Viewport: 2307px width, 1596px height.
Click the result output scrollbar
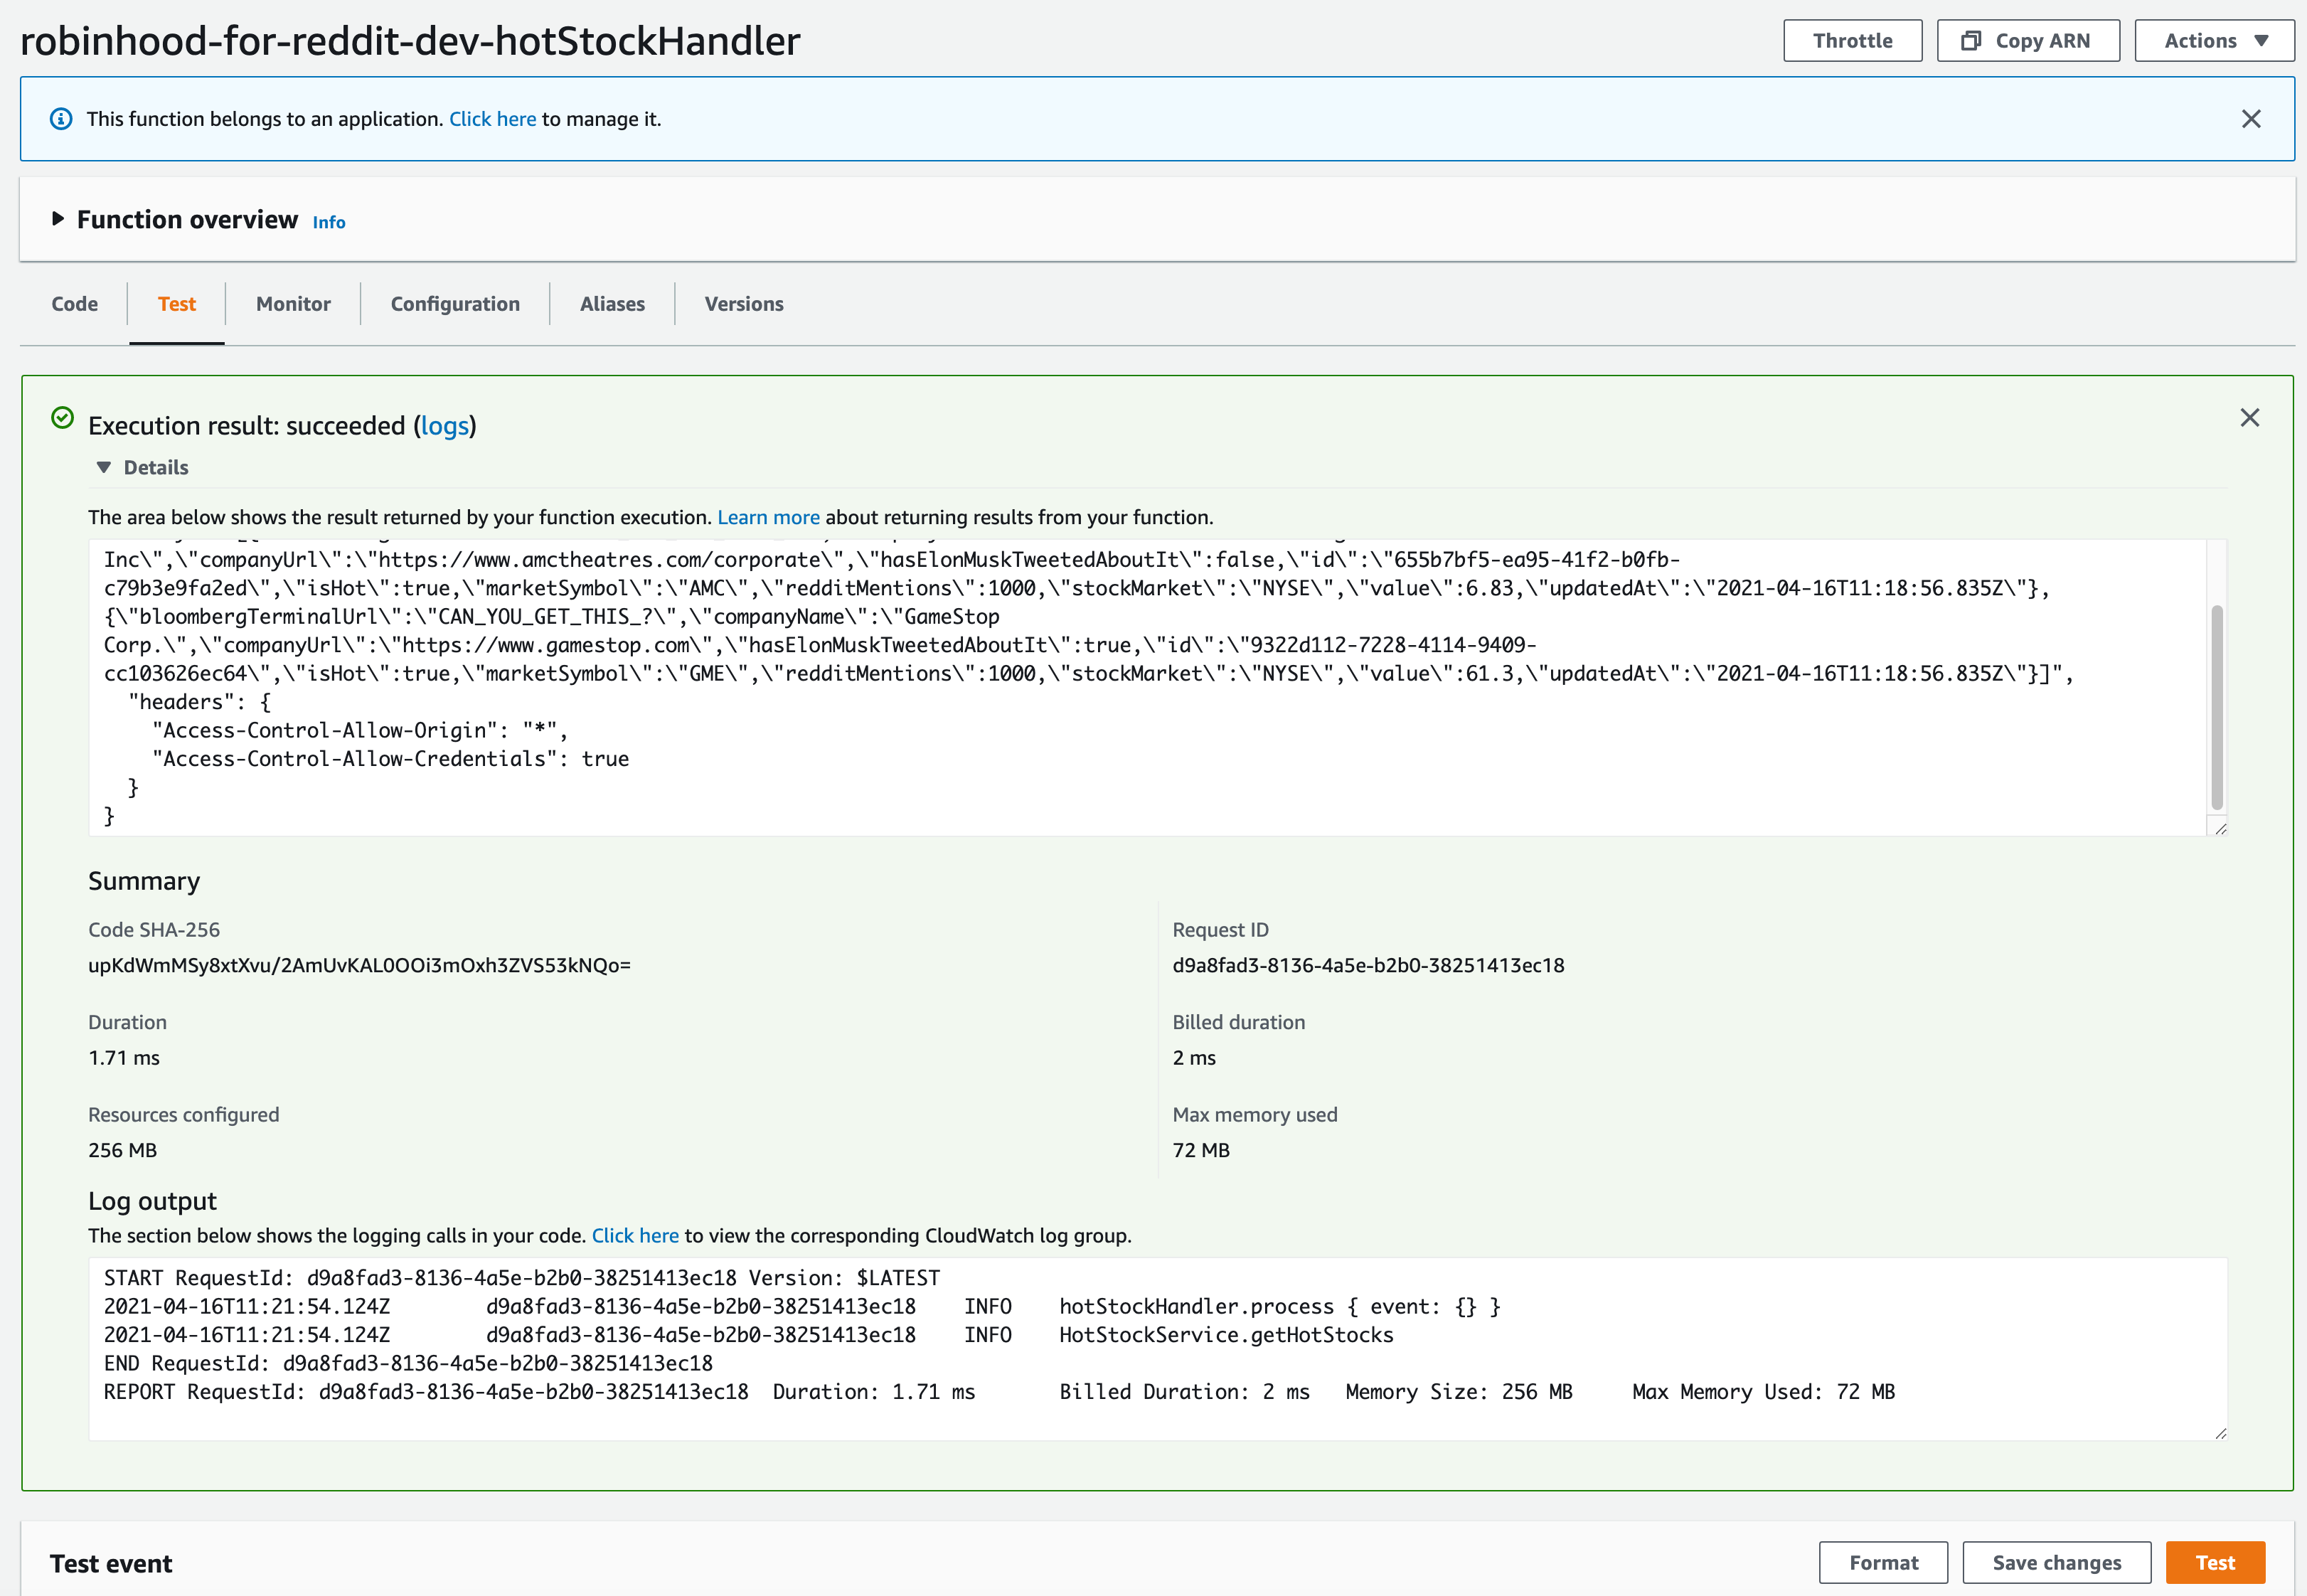(x=2216, y=706)
